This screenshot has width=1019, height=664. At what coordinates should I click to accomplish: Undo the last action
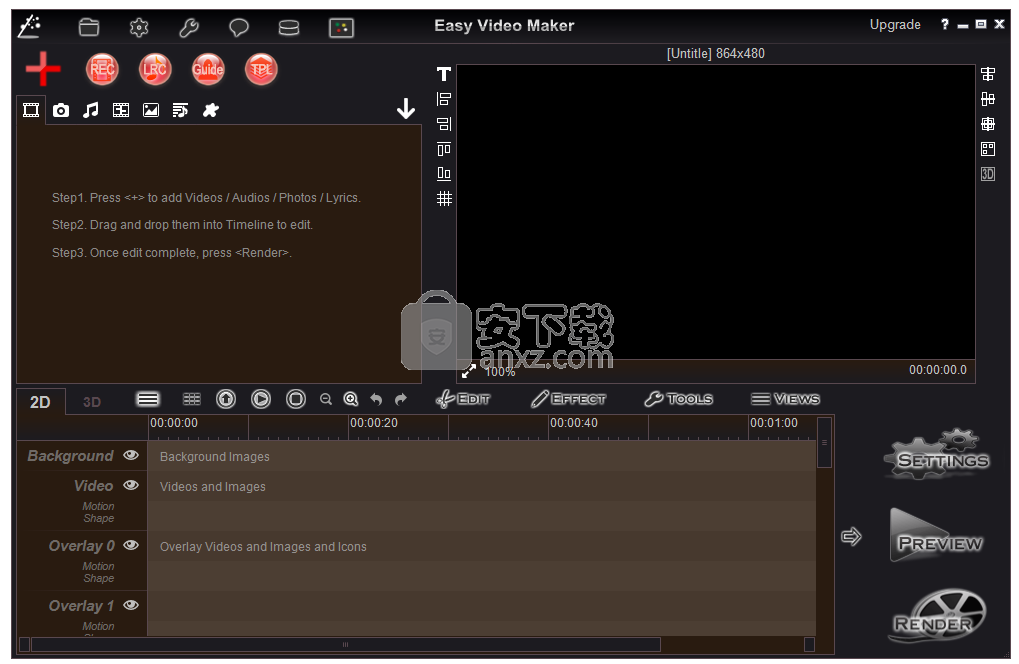tap(376, 399)
